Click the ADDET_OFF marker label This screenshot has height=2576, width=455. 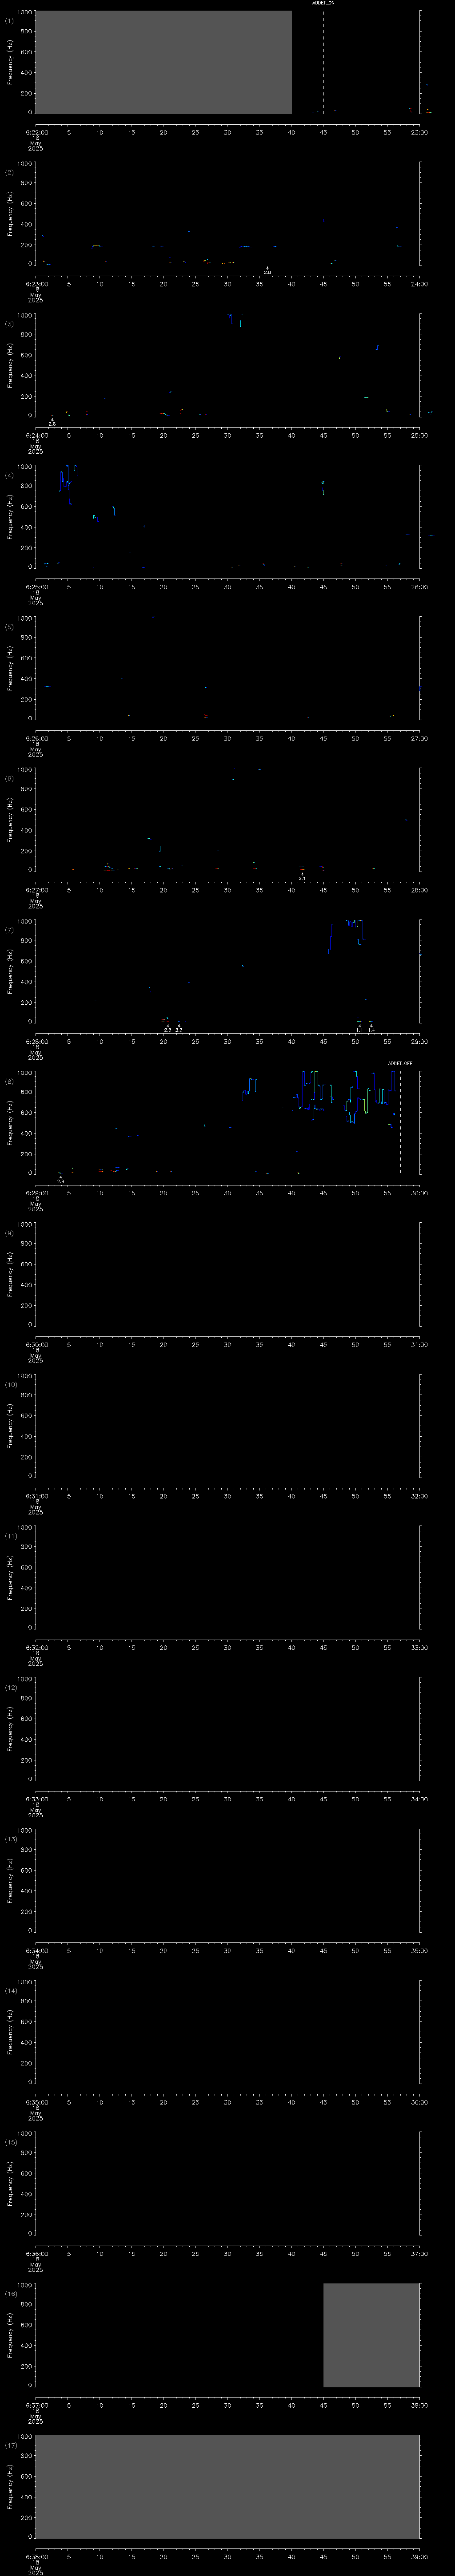coord(400,1063)
